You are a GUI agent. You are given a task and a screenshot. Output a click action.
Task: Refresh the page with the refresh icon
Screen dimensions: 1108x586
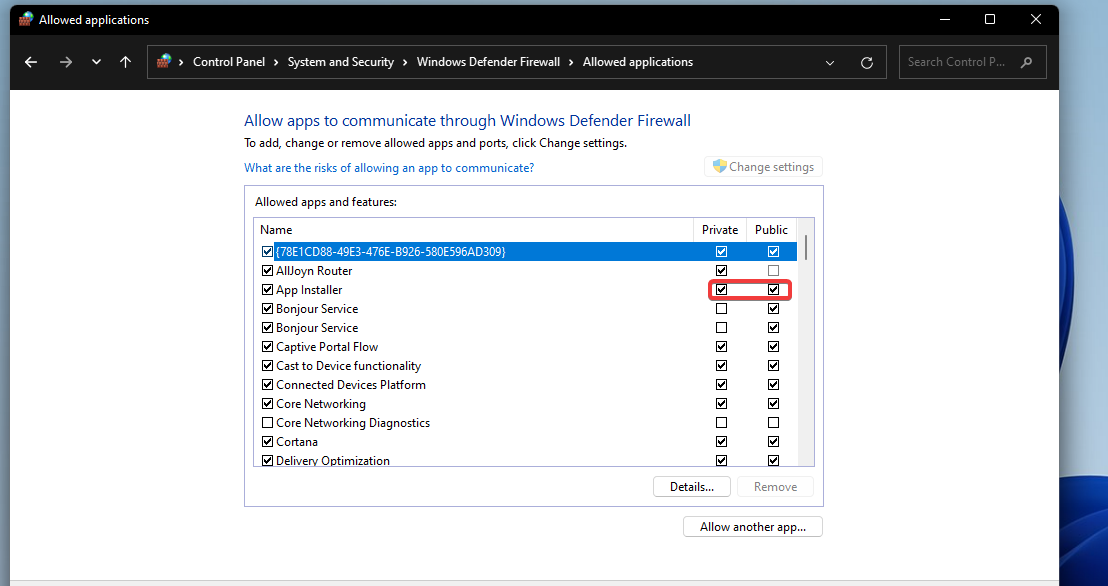tap(866, 62)
